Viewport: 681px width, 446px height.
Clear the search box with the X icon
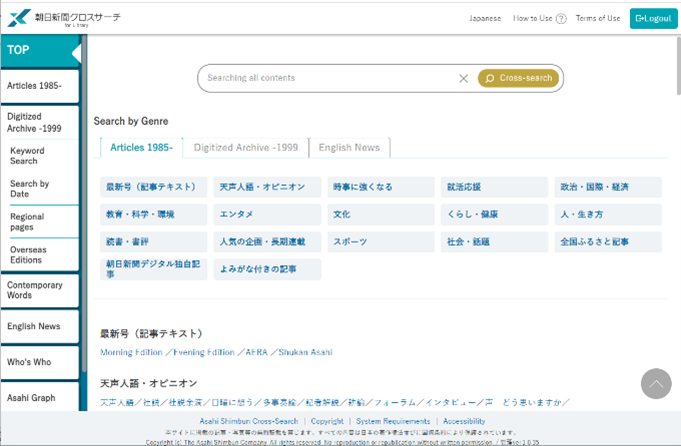pyautogui.click(x=463, y=79)
